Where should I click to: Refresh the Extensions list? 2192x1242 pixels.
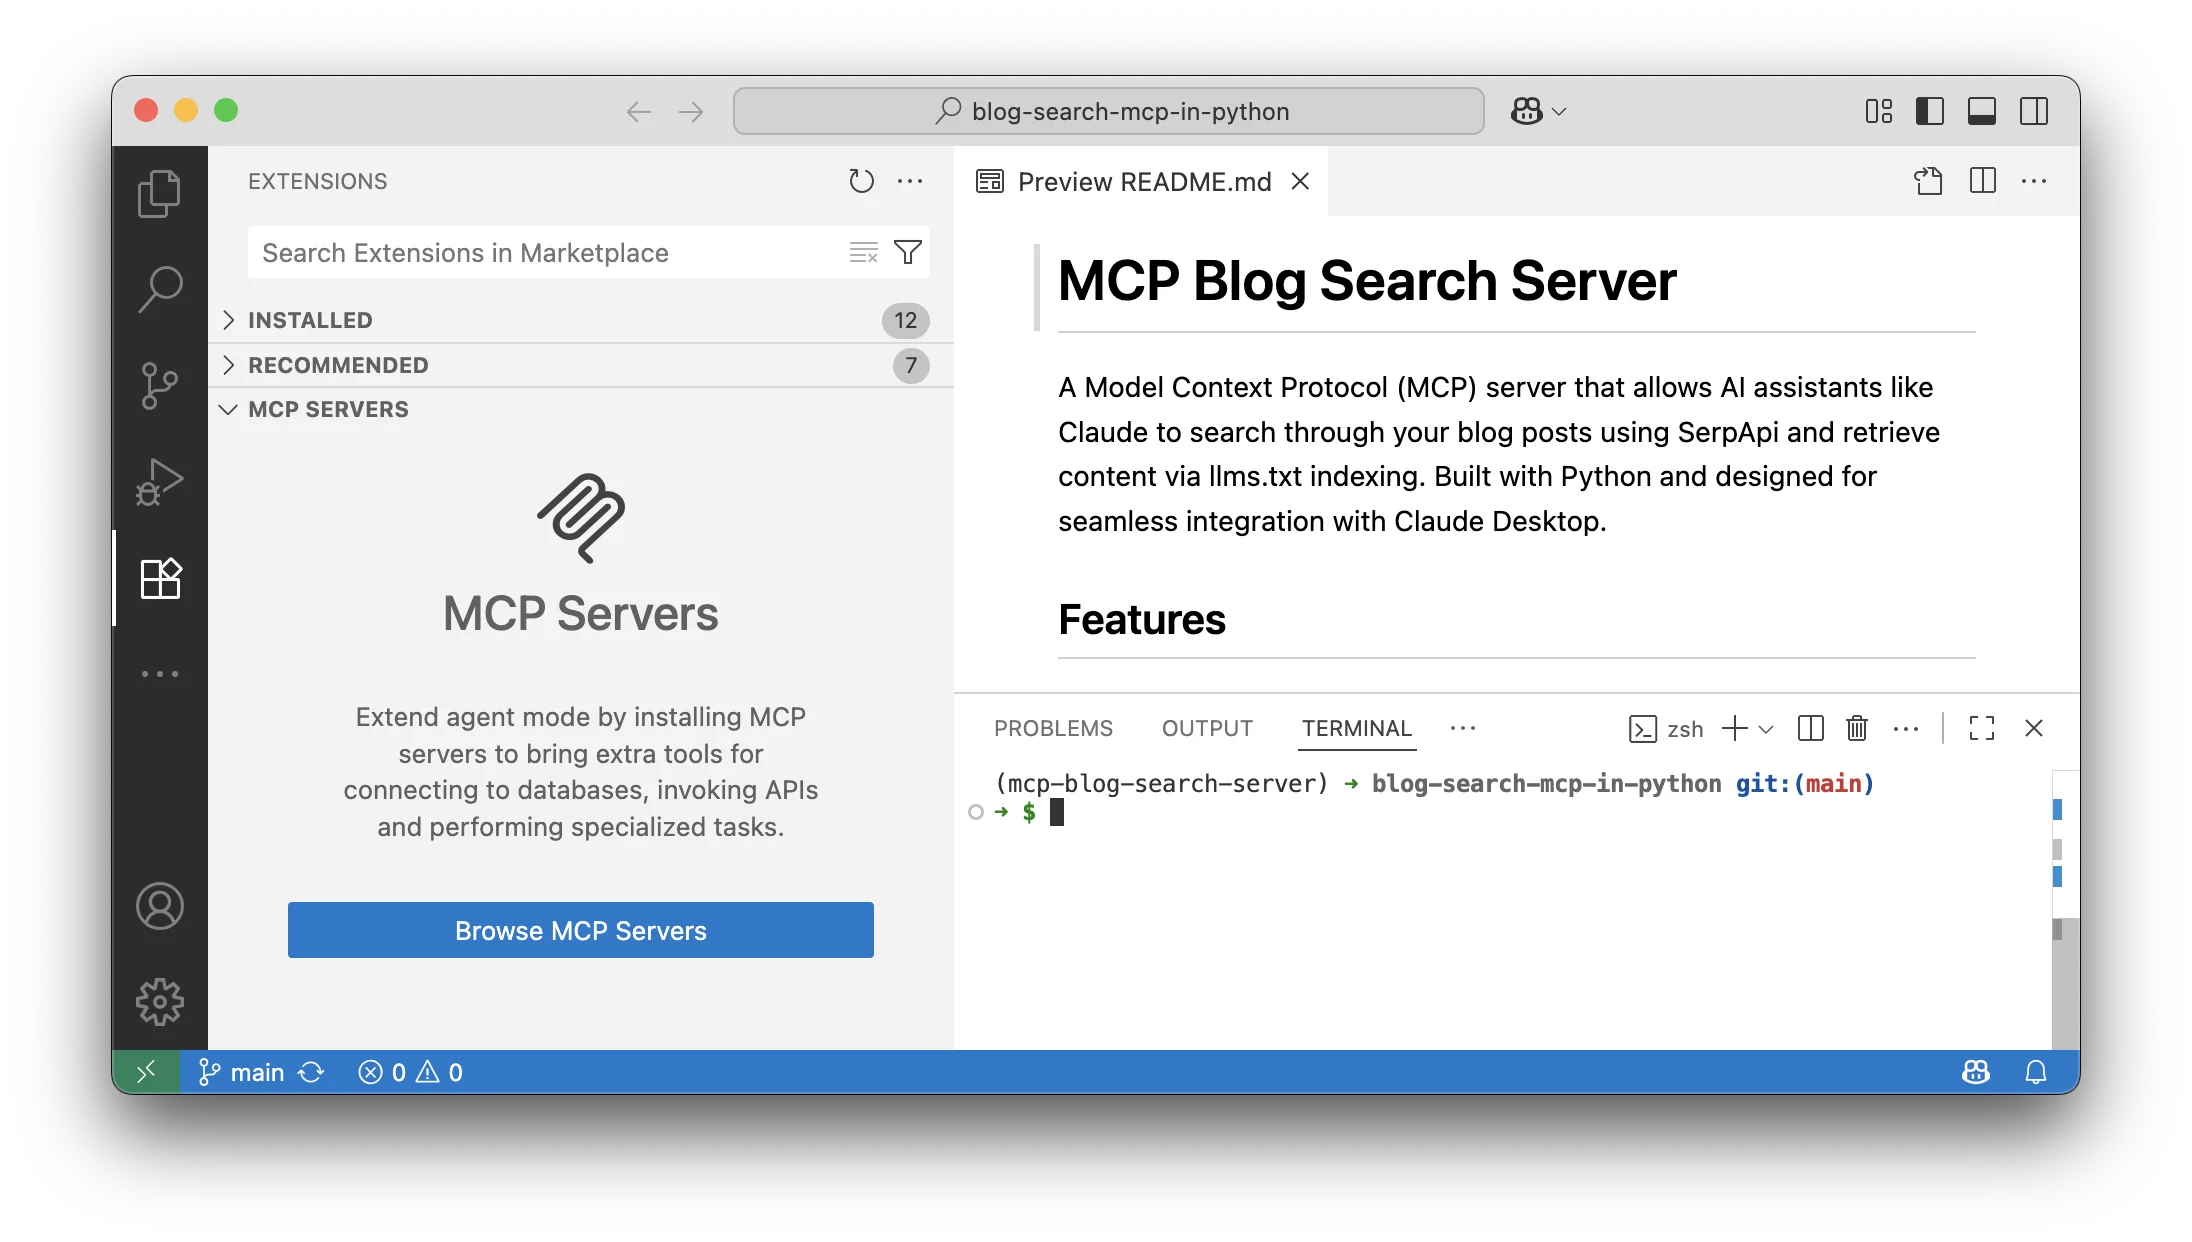click(x=860, y=181)
